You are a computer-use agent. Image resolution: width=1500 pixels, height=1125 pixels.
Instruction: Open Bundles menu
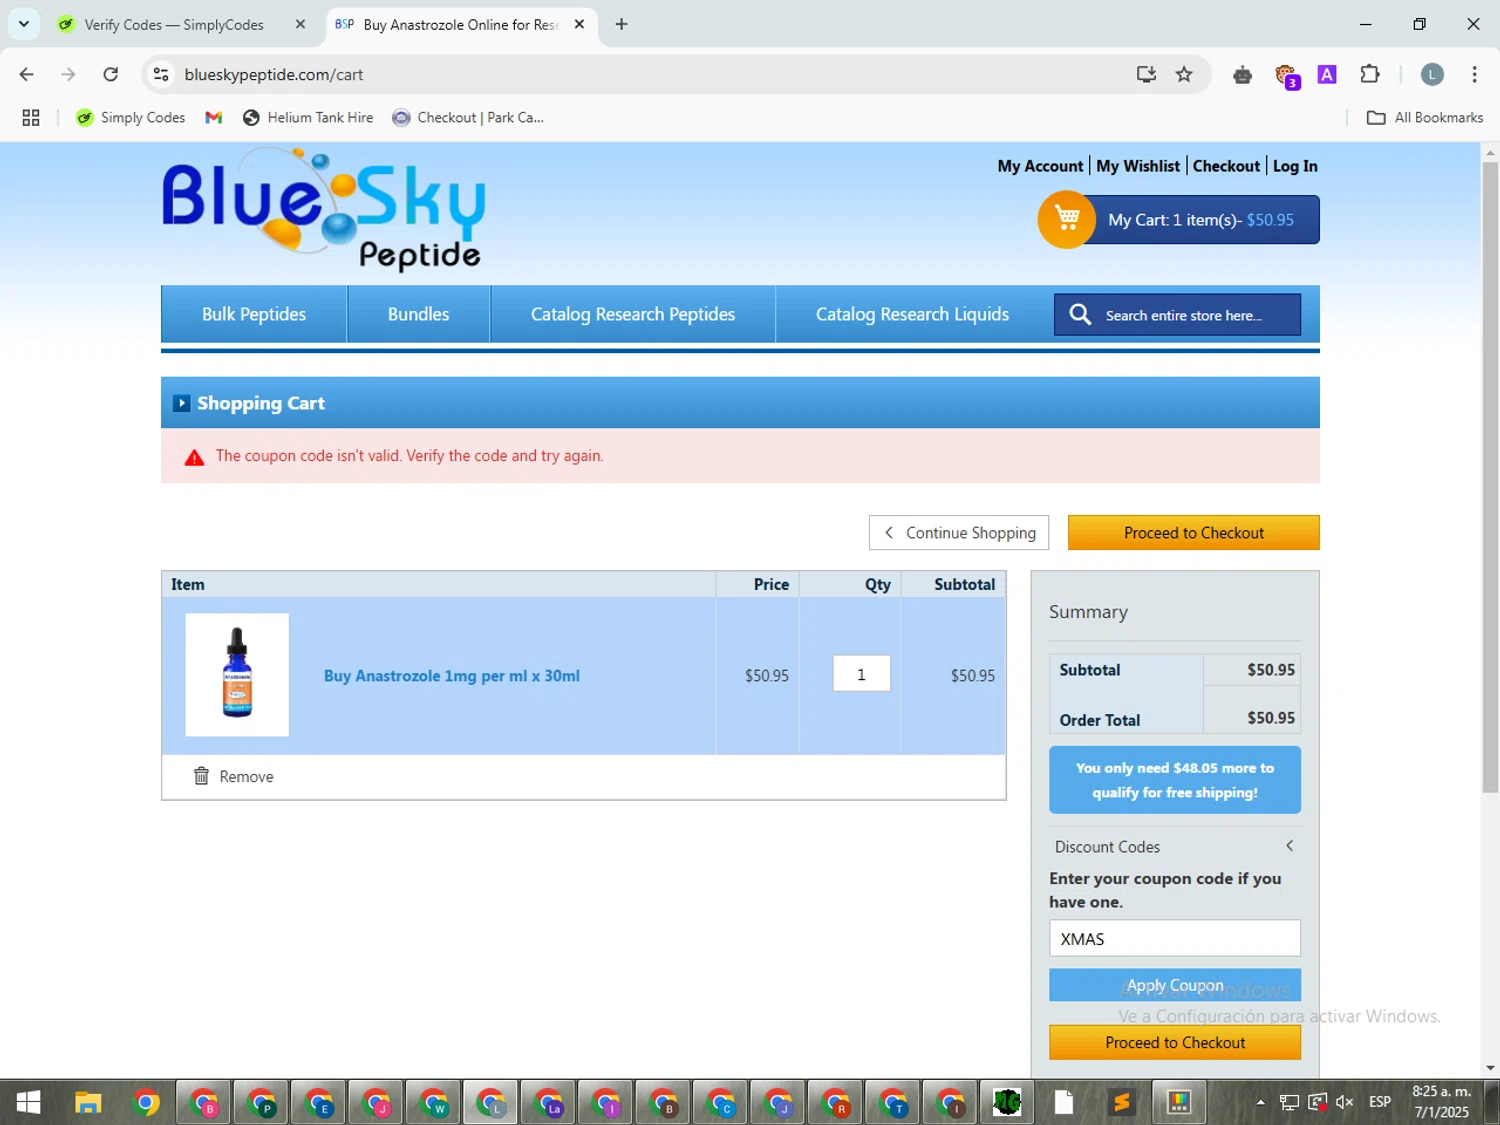418,314
